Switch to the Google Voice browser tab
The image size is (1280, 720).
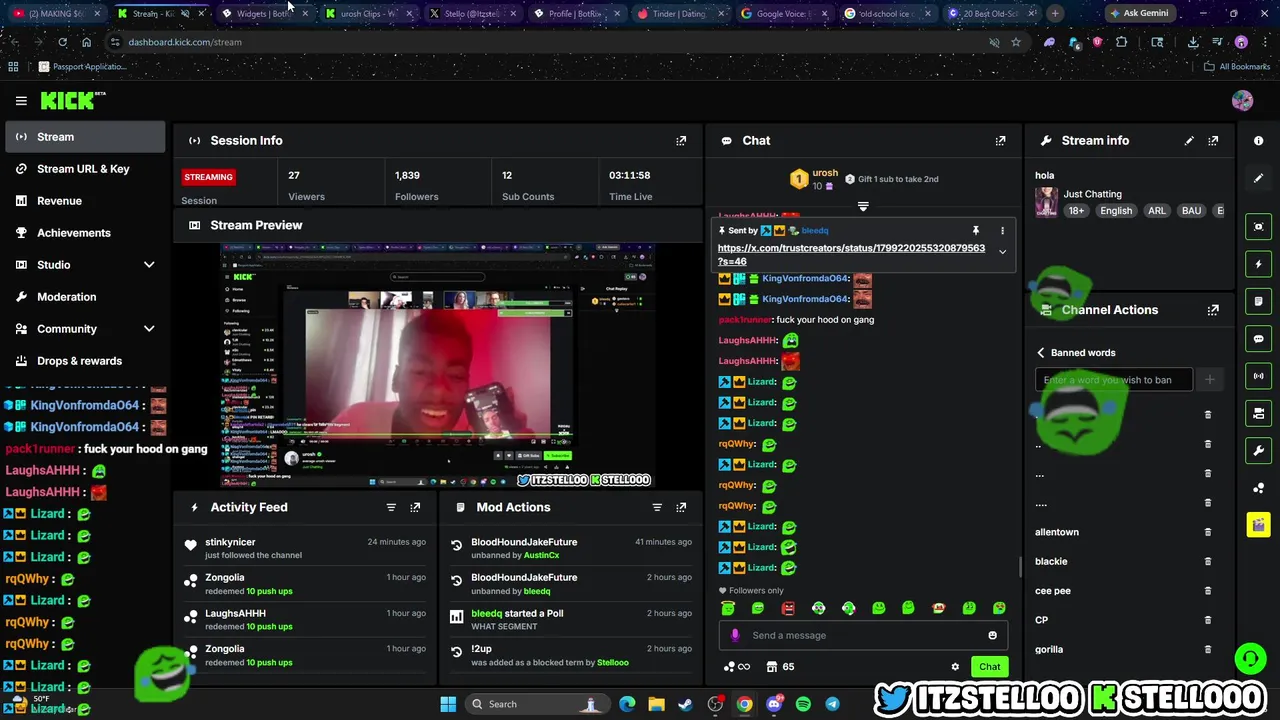[x=785, y=14]
